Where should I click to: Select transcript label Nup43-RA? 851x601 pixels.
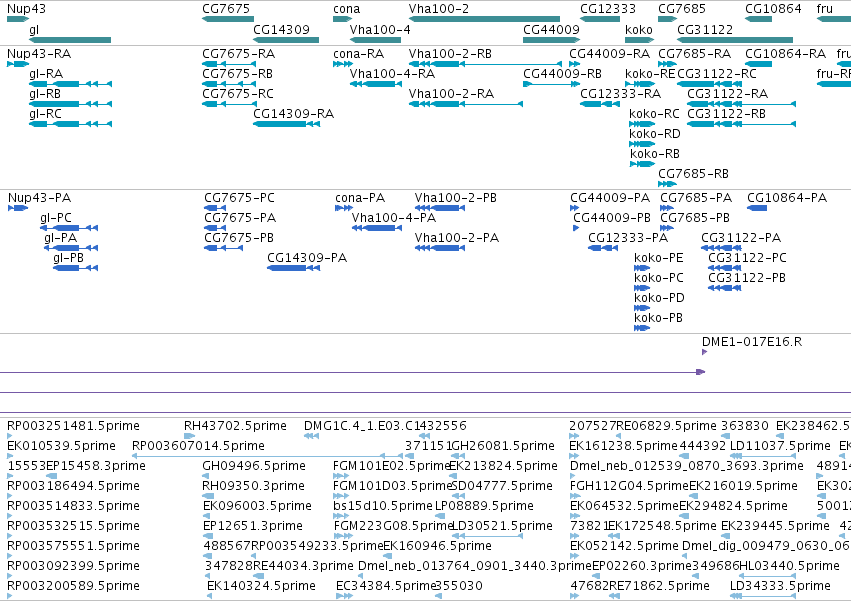click(x=39, y=54)
